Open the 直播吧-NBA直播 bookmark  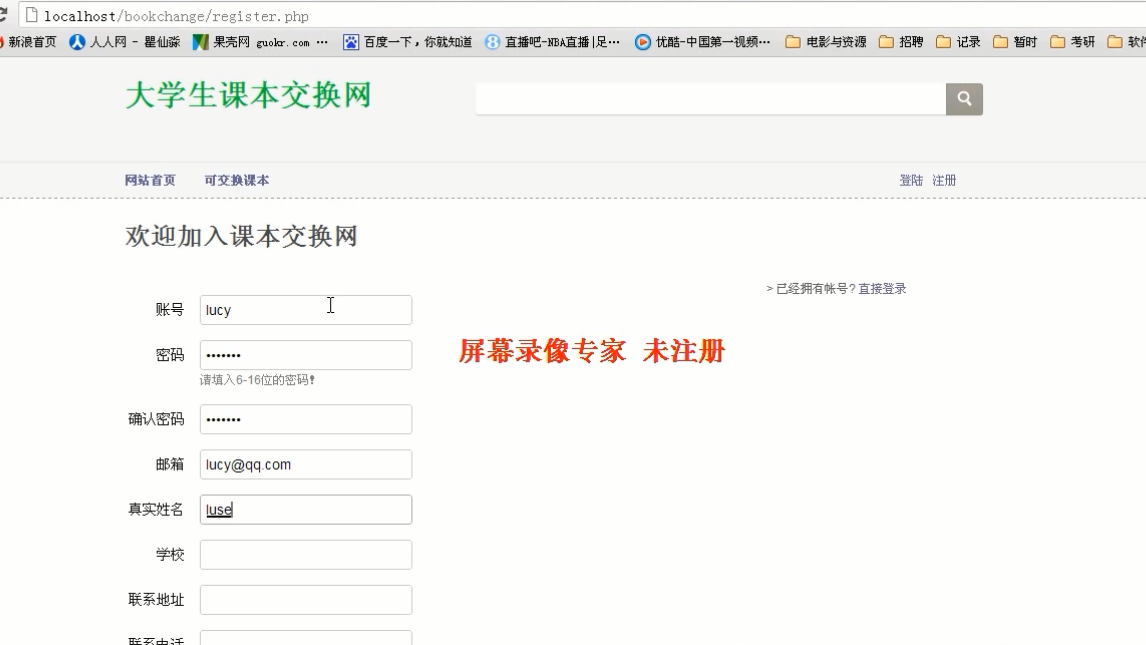pos(553,42)
